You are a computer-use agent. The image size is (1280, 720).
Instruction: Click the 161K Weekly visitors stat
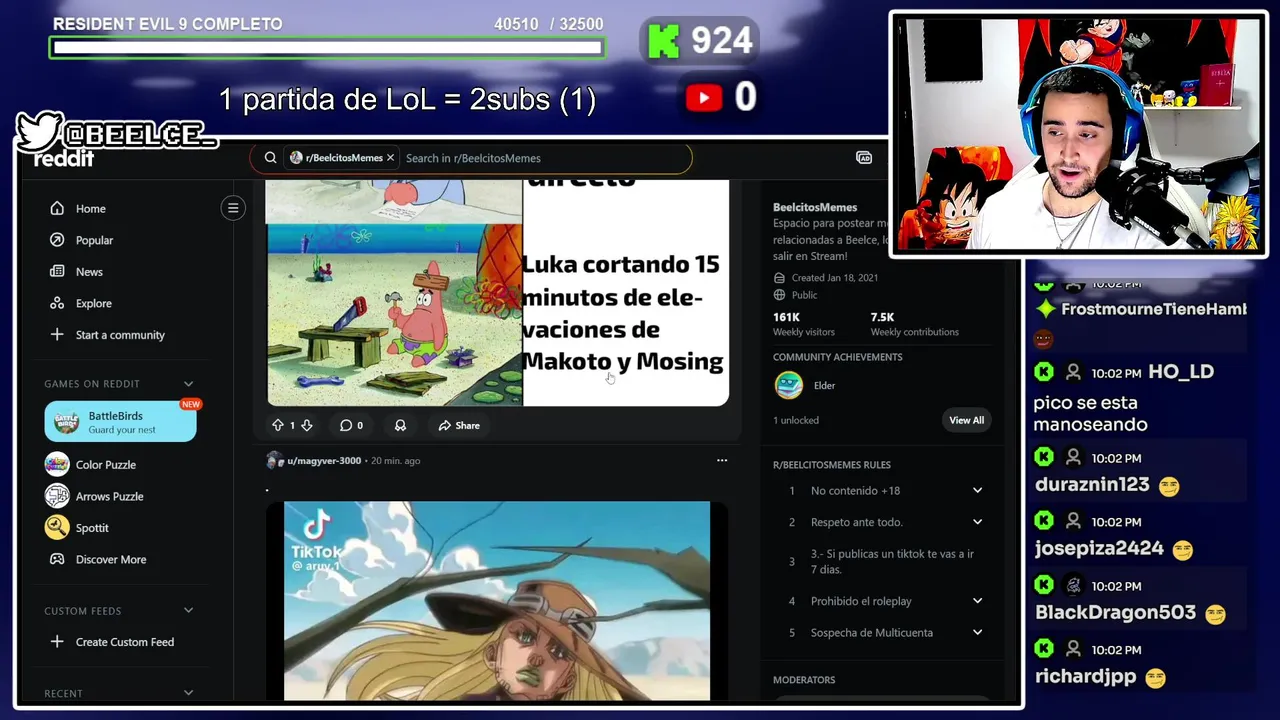pyautogui.click(x=804, y=324)
